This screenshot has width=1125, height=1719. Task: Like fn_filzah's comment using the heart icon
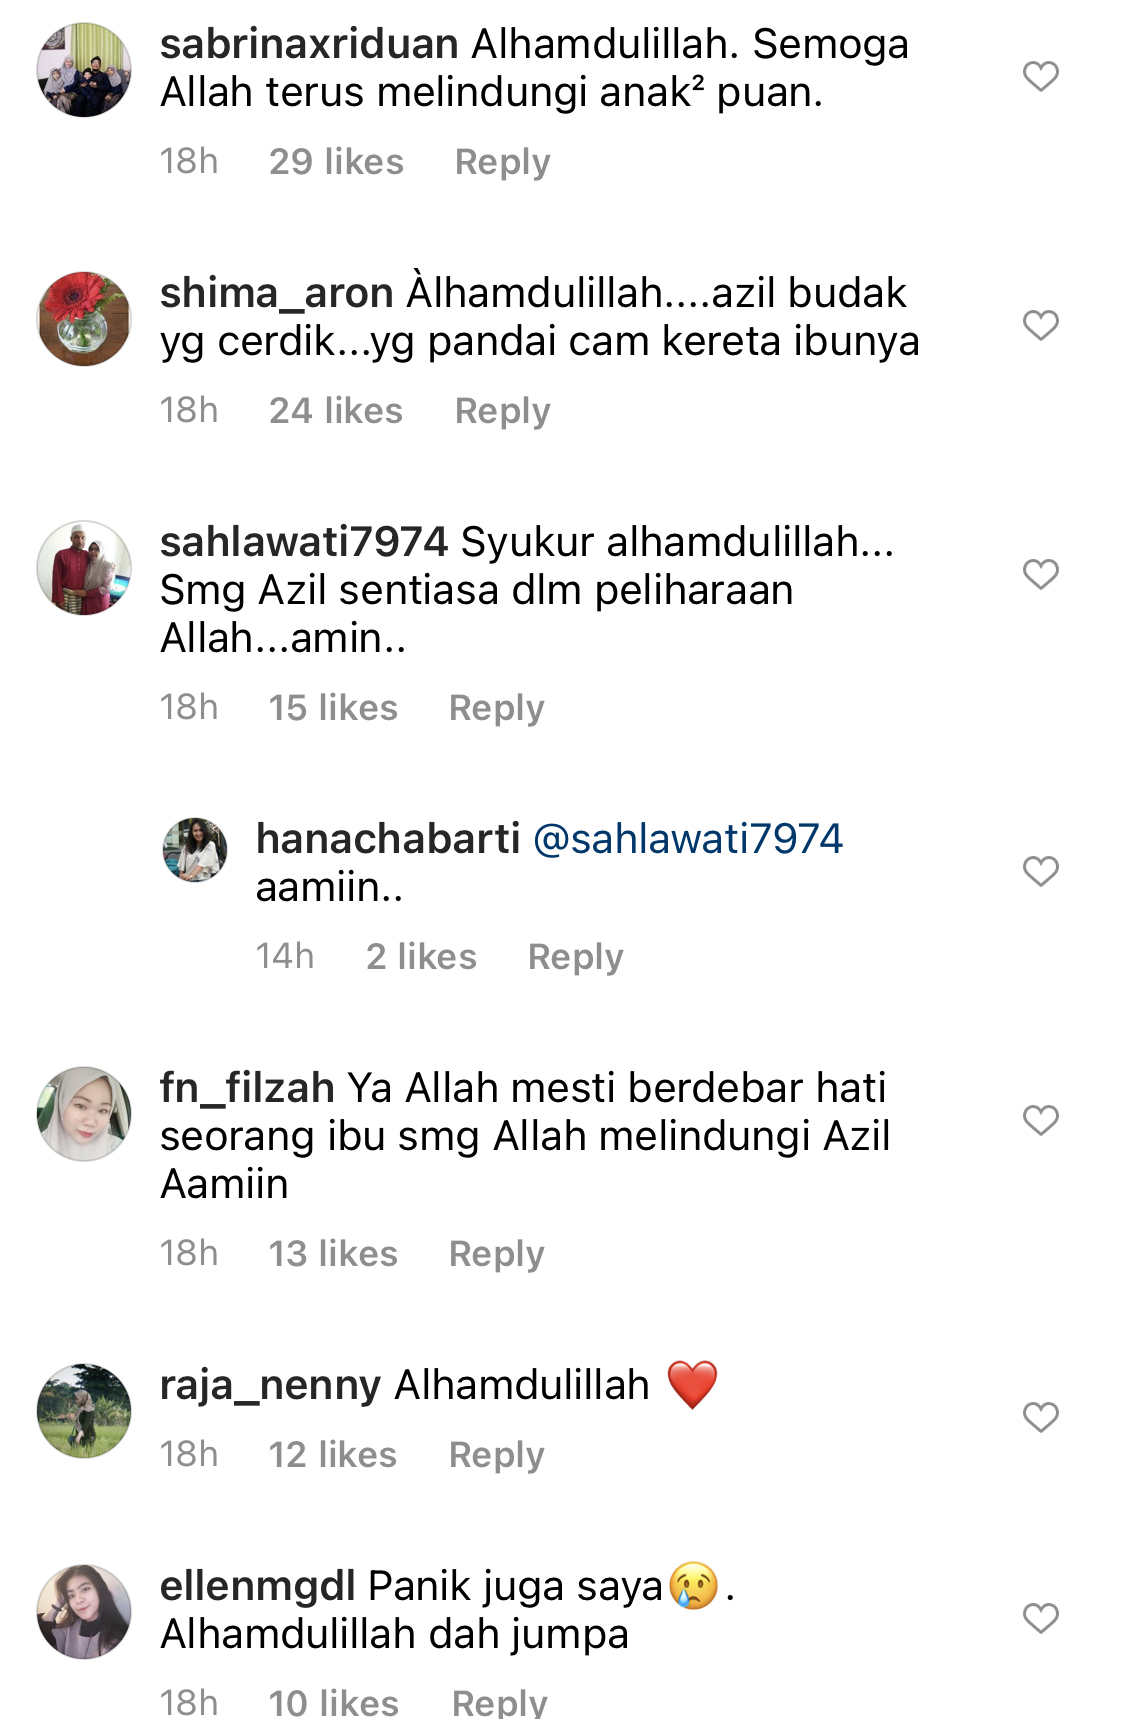click(1040, 1120)
